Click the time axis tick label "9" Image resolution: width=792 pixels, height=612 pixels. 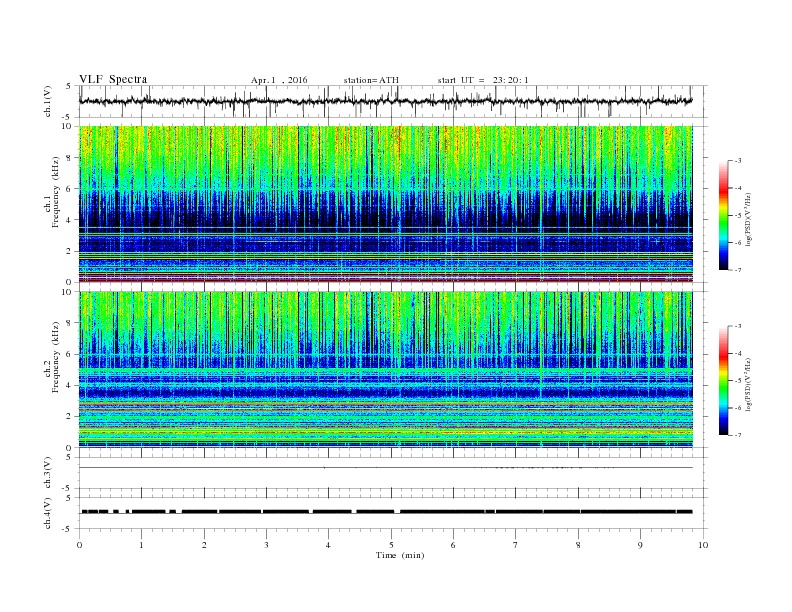[x=640, y=545]
